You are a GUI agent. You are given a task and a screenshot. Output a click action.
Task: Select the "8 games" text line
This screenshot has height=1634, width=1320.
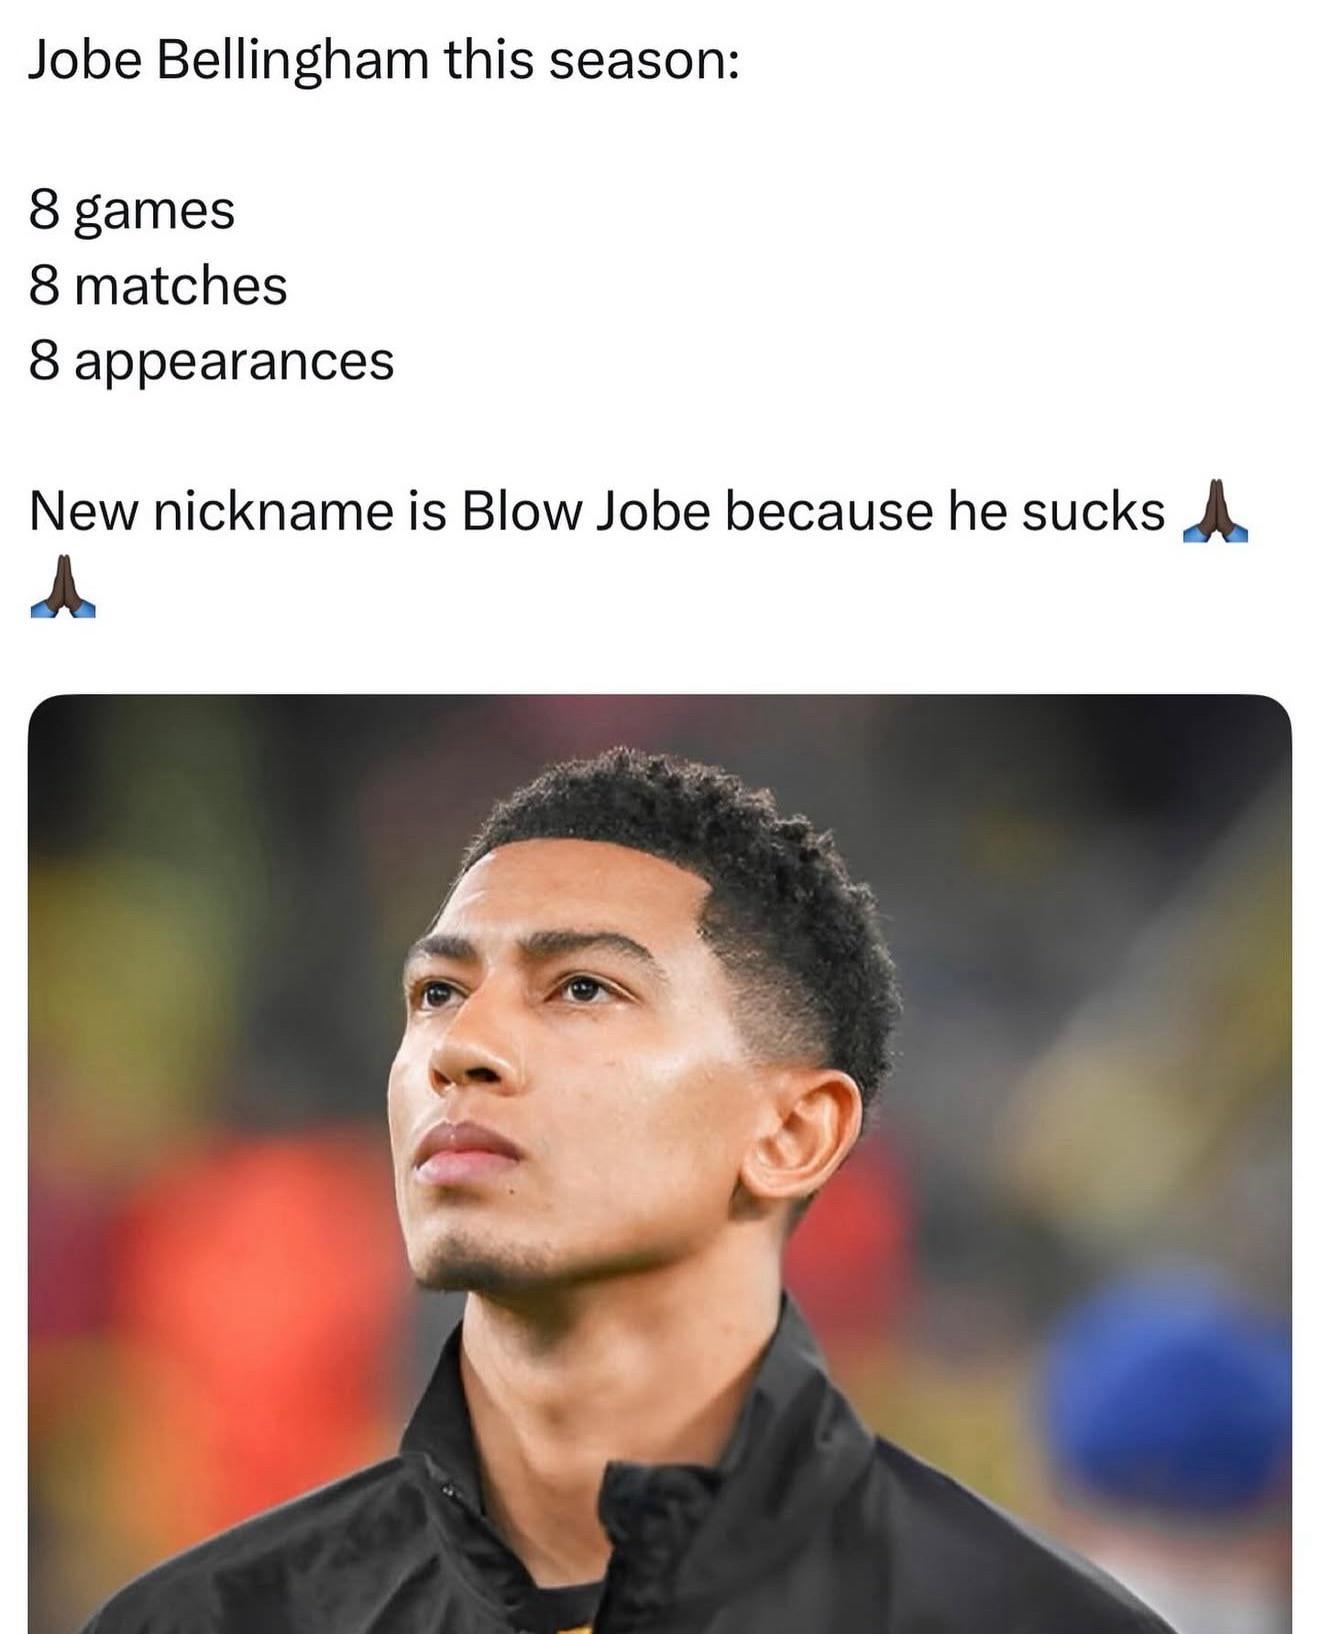pyautogui.click(x=132, y=212)
